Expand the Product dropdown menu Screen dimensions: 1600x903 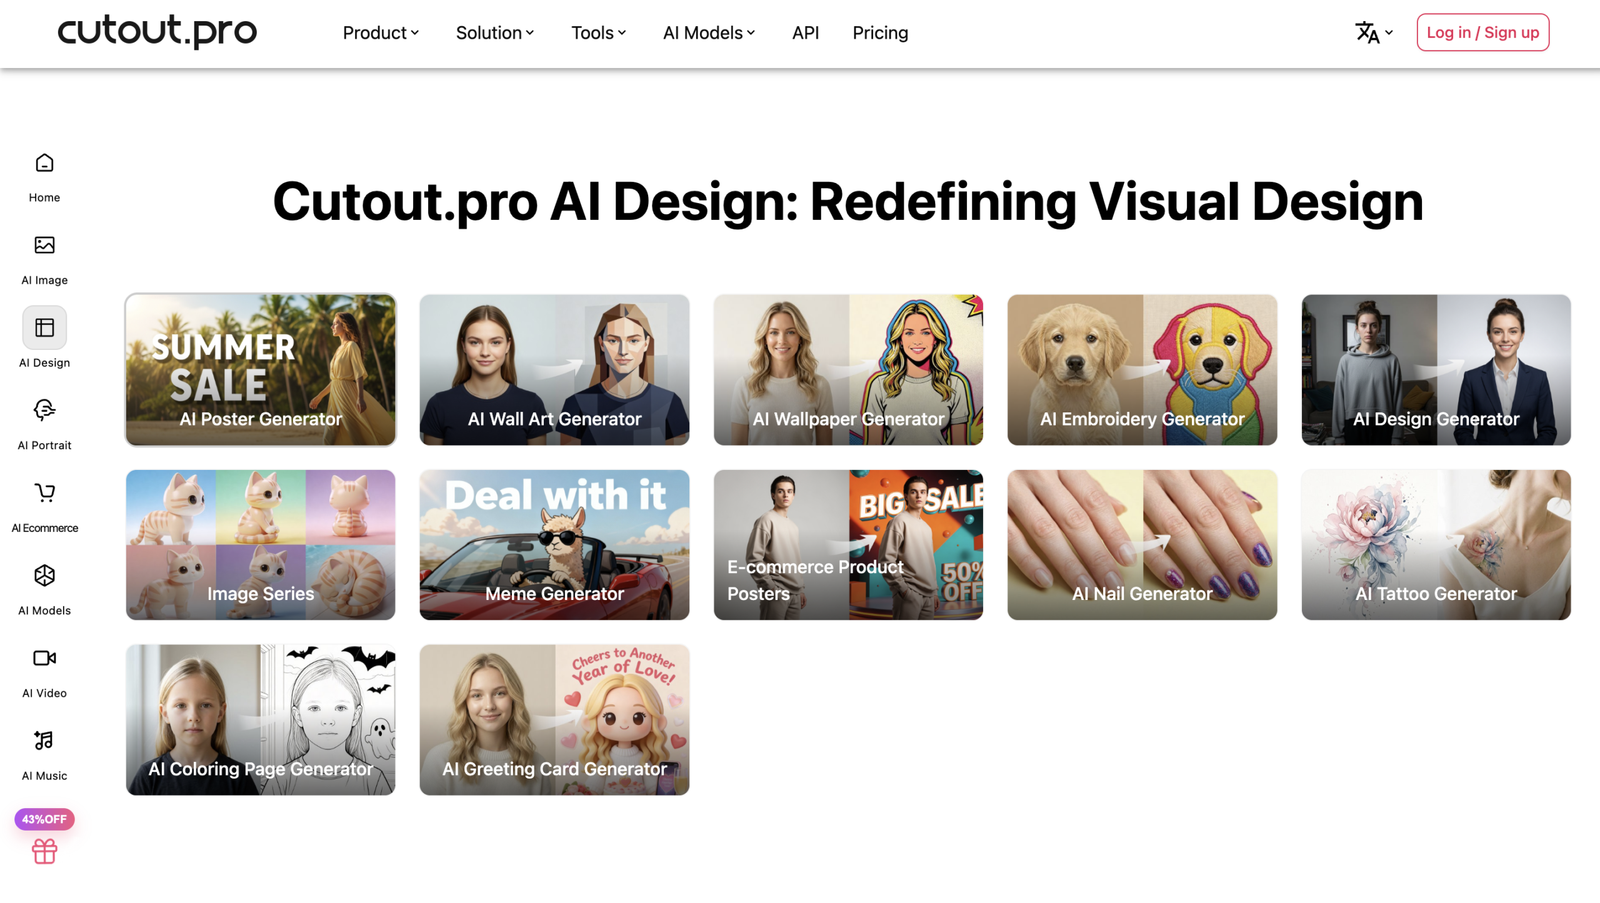pos(381,33)
